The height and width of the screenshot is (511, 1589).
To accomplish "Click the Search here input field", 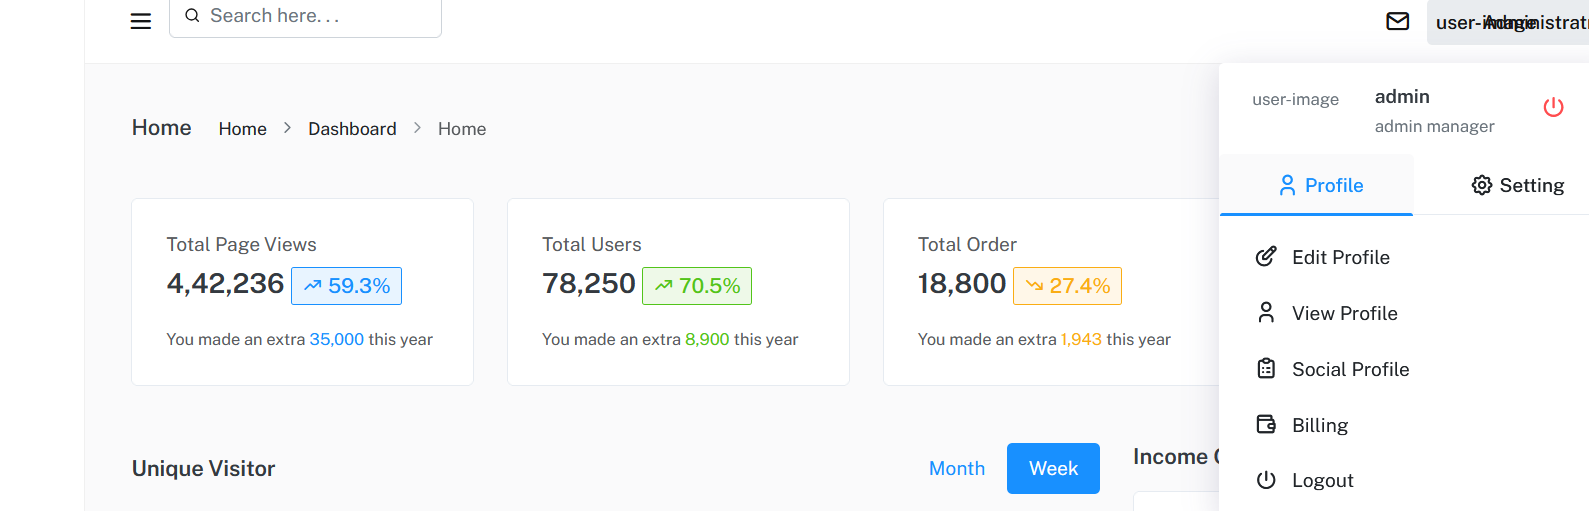I will pos(306,17).
